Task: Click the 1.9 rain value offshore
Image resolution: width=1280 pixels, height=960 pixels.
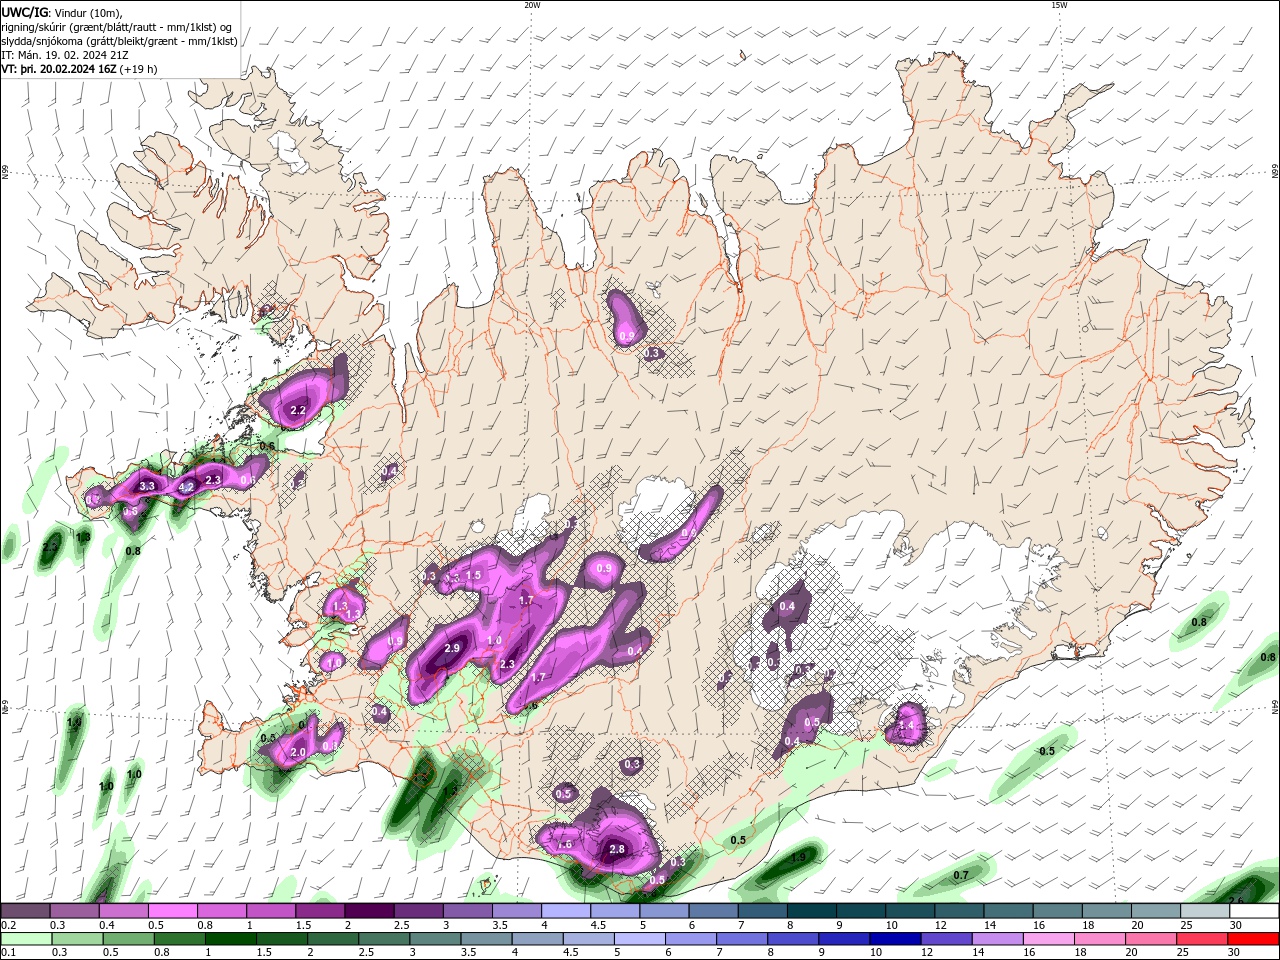Action: click(x=798, y=858)
